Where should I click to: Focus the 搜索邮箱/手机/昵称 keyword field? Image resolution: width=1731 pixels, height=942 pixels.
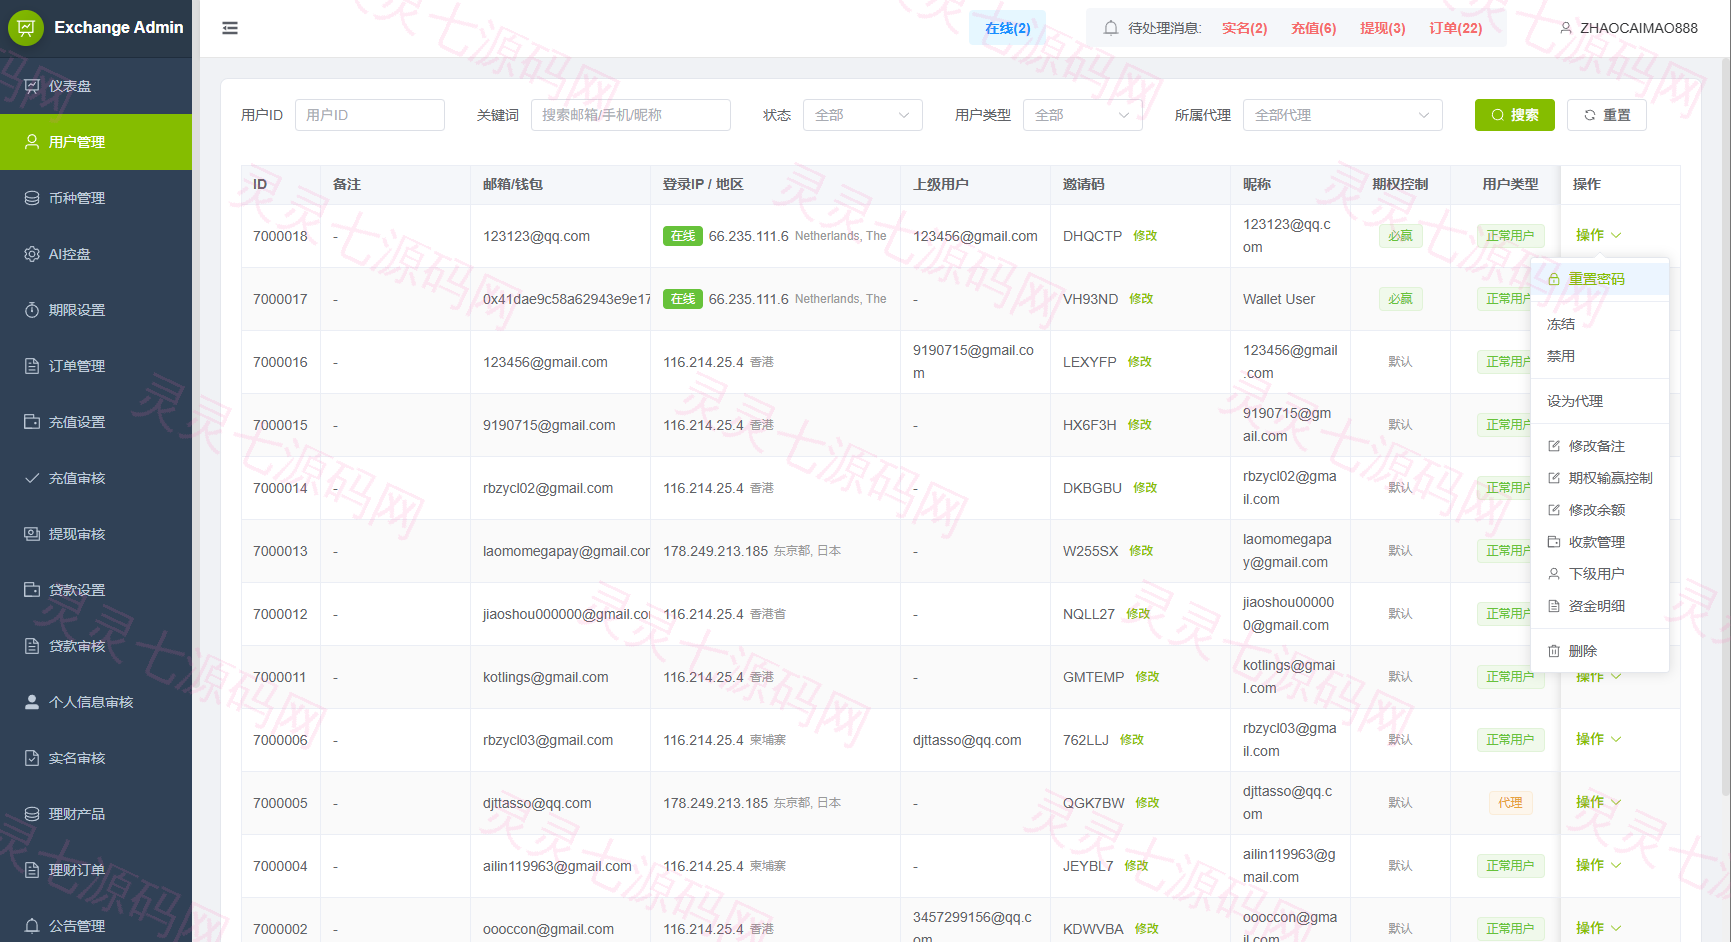pyautogui.click(x=631, y=115)
